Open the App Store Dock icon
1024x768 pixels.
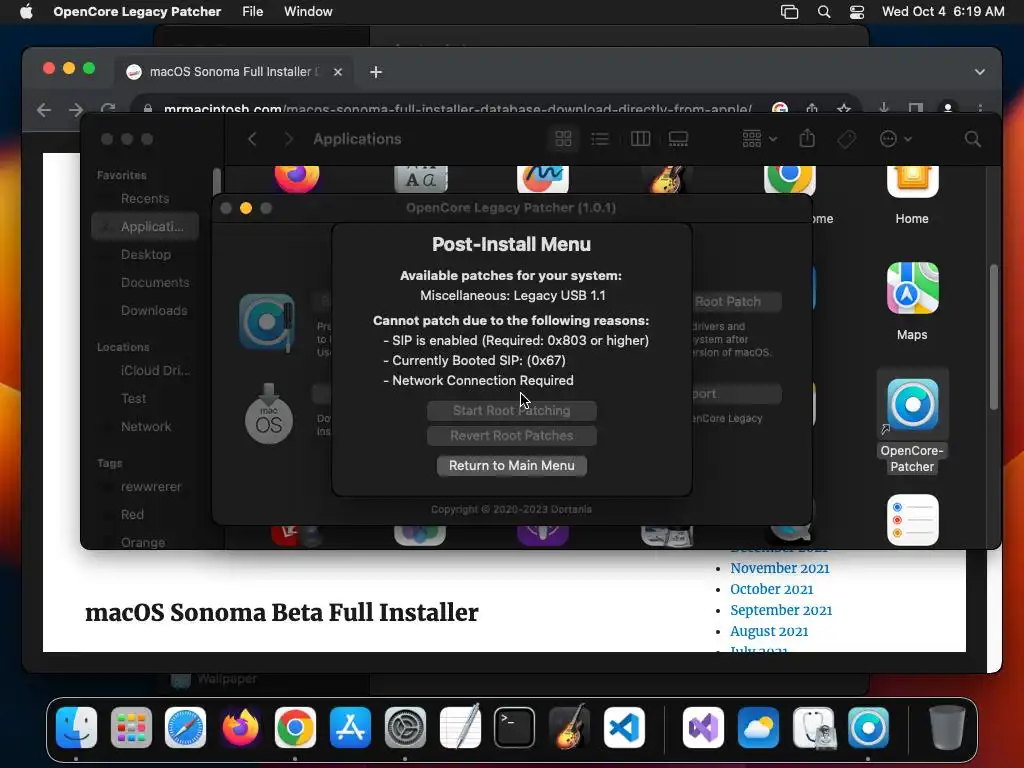coord(350,728)
